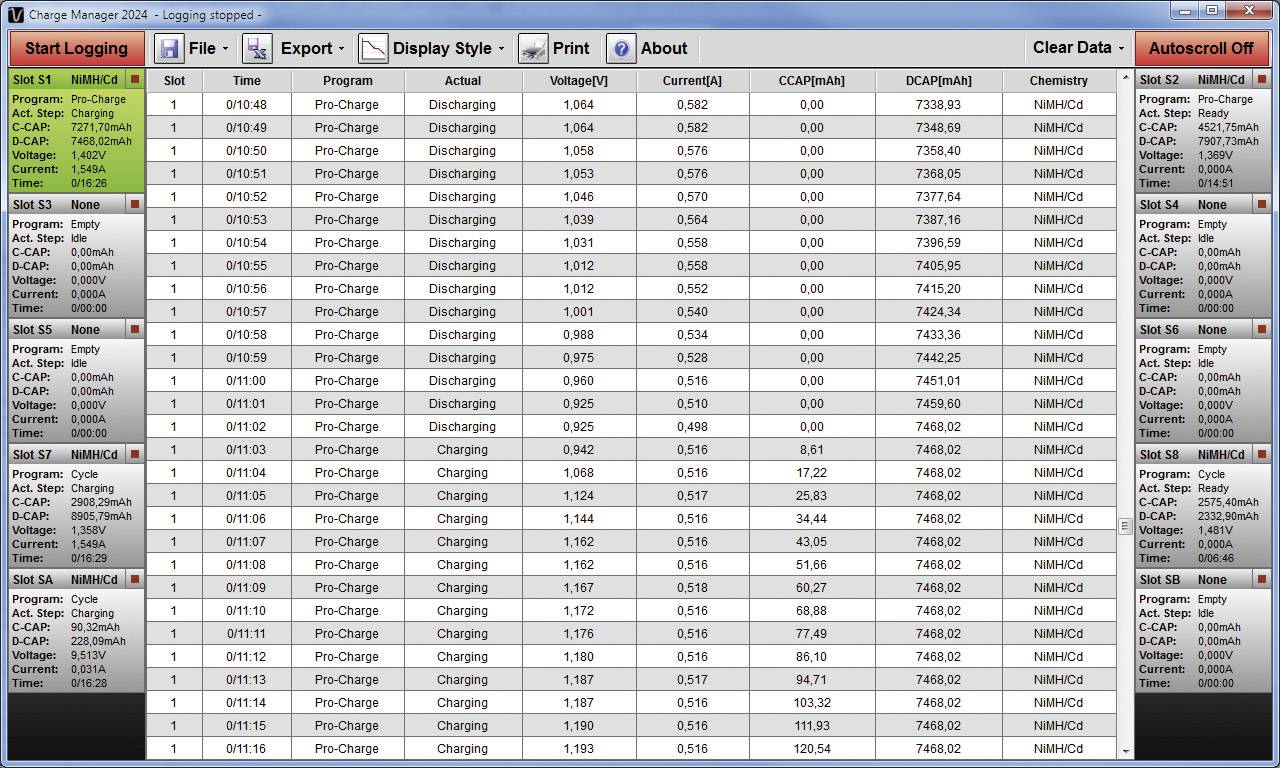Click the Print printer icon

pos(533,48)
